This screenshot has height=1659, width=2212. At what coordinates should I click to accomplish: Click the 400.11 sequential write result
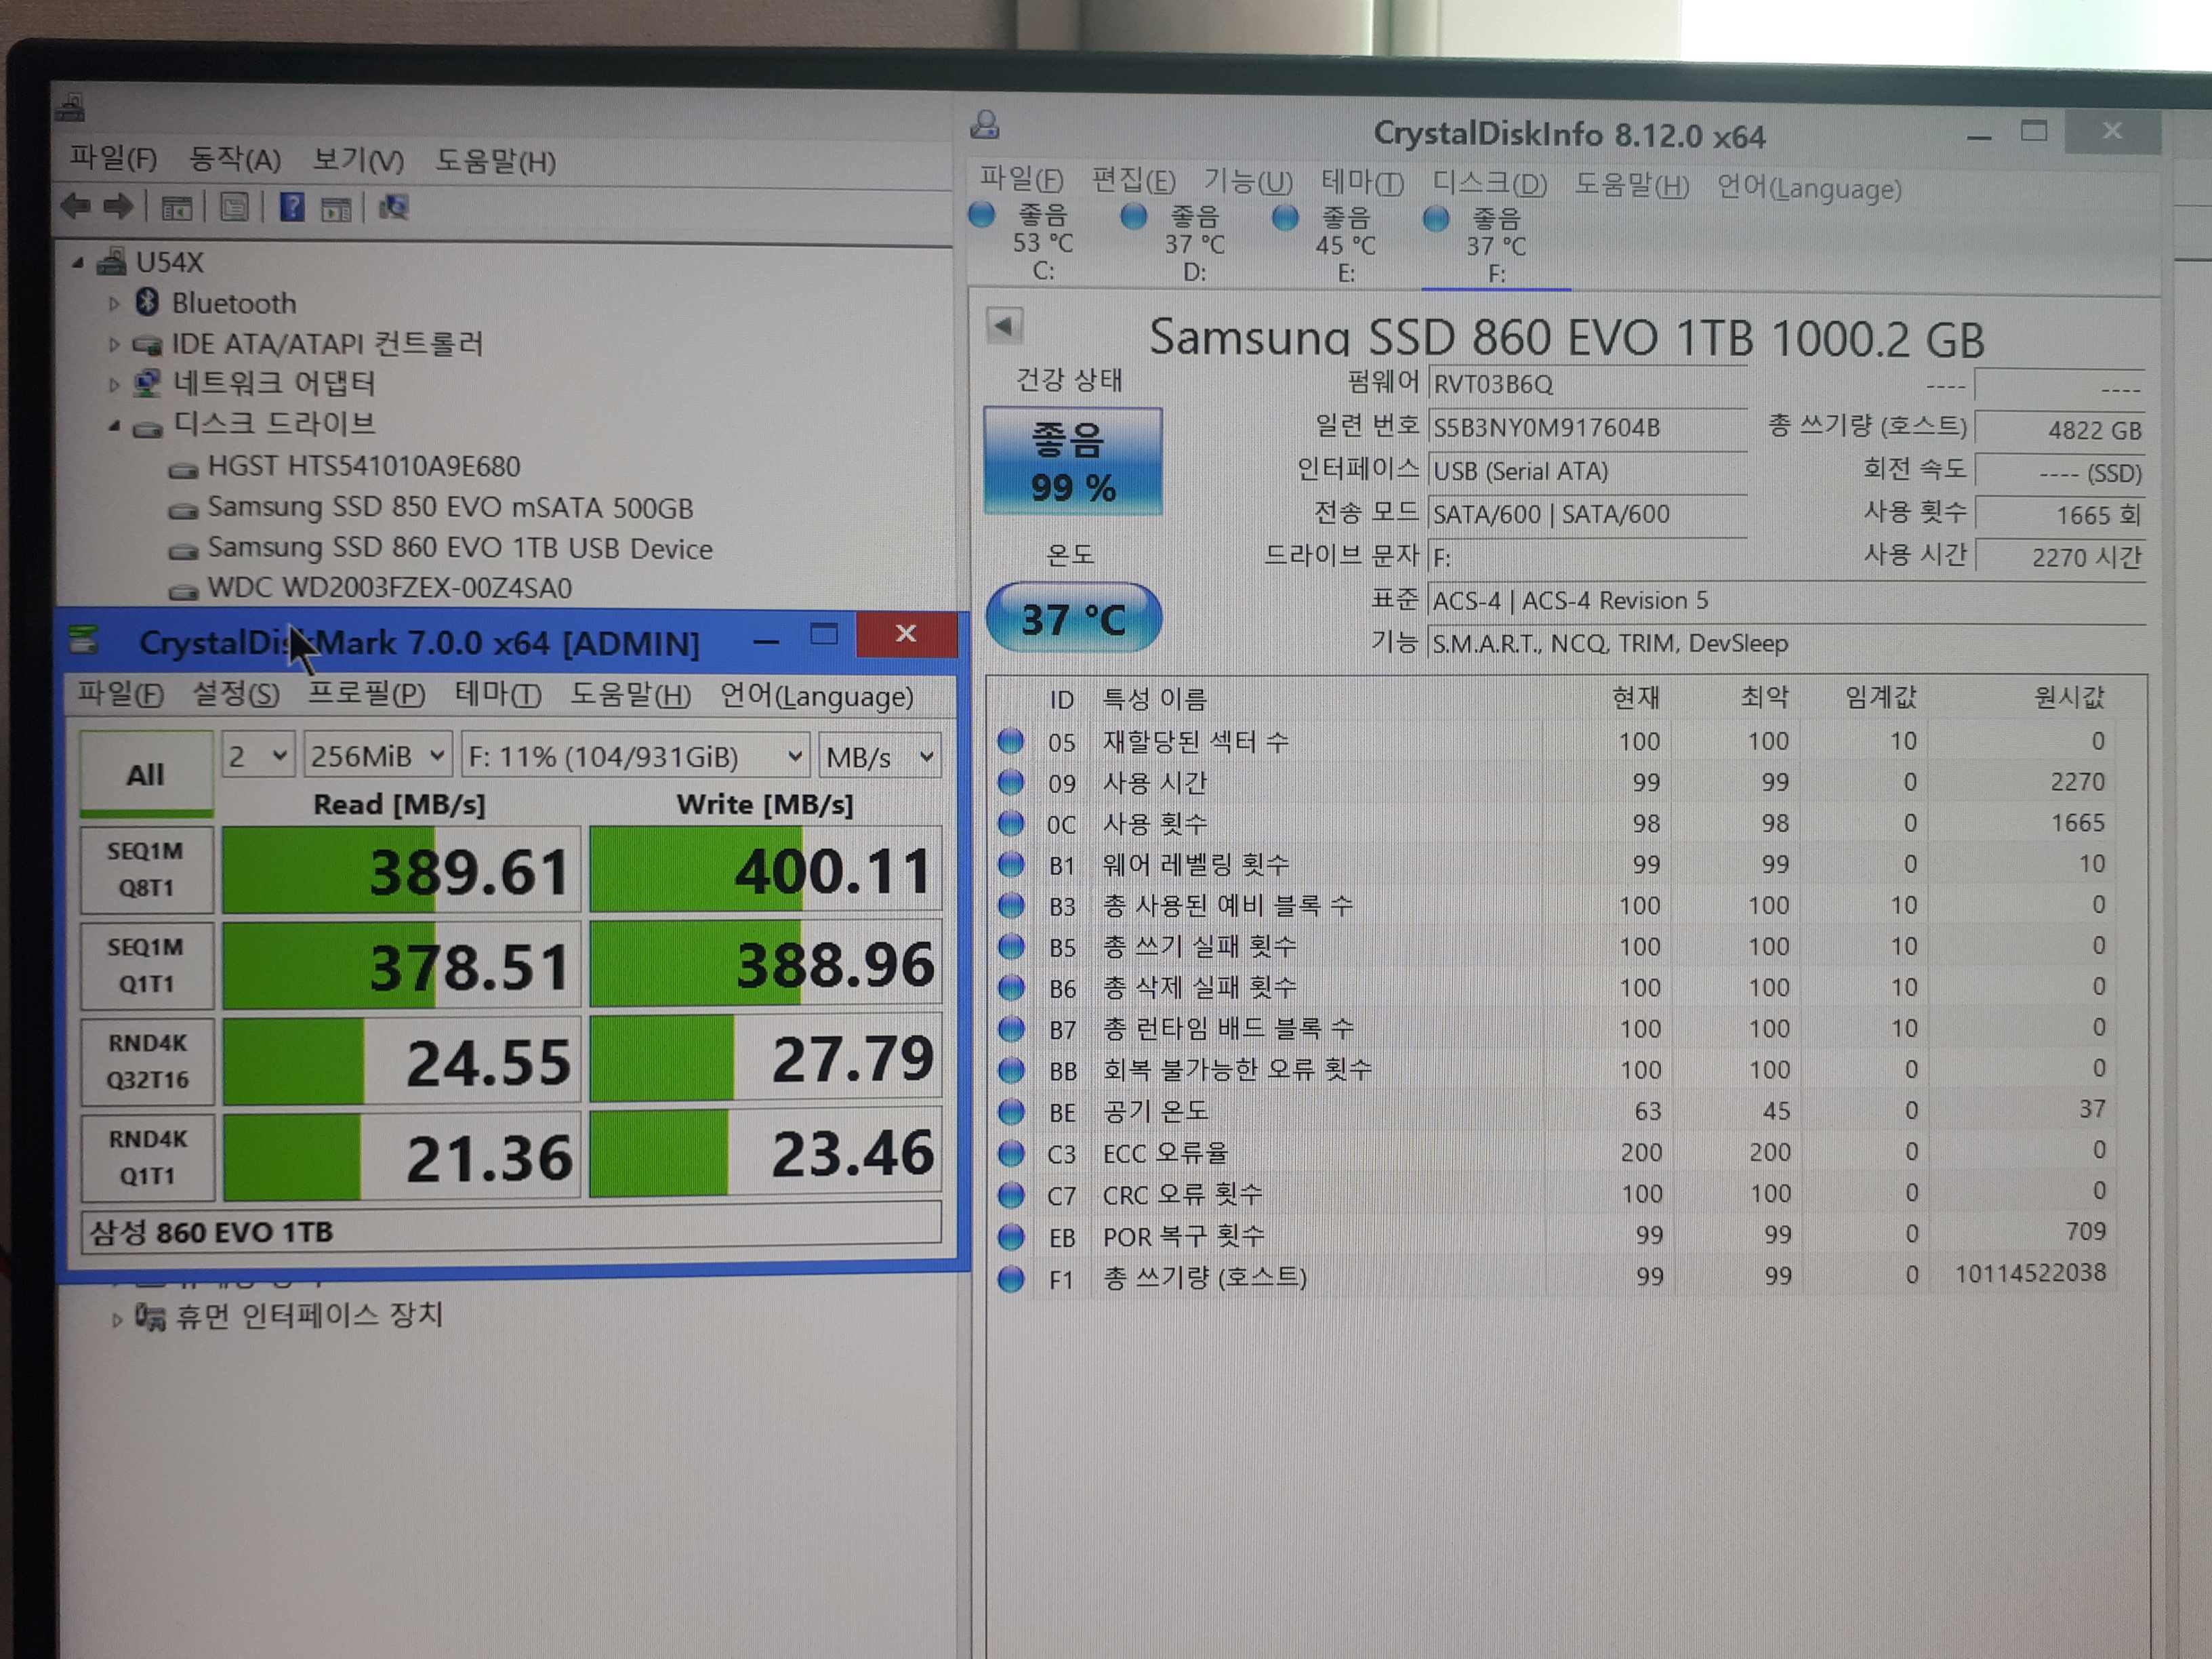pos(765,869)
